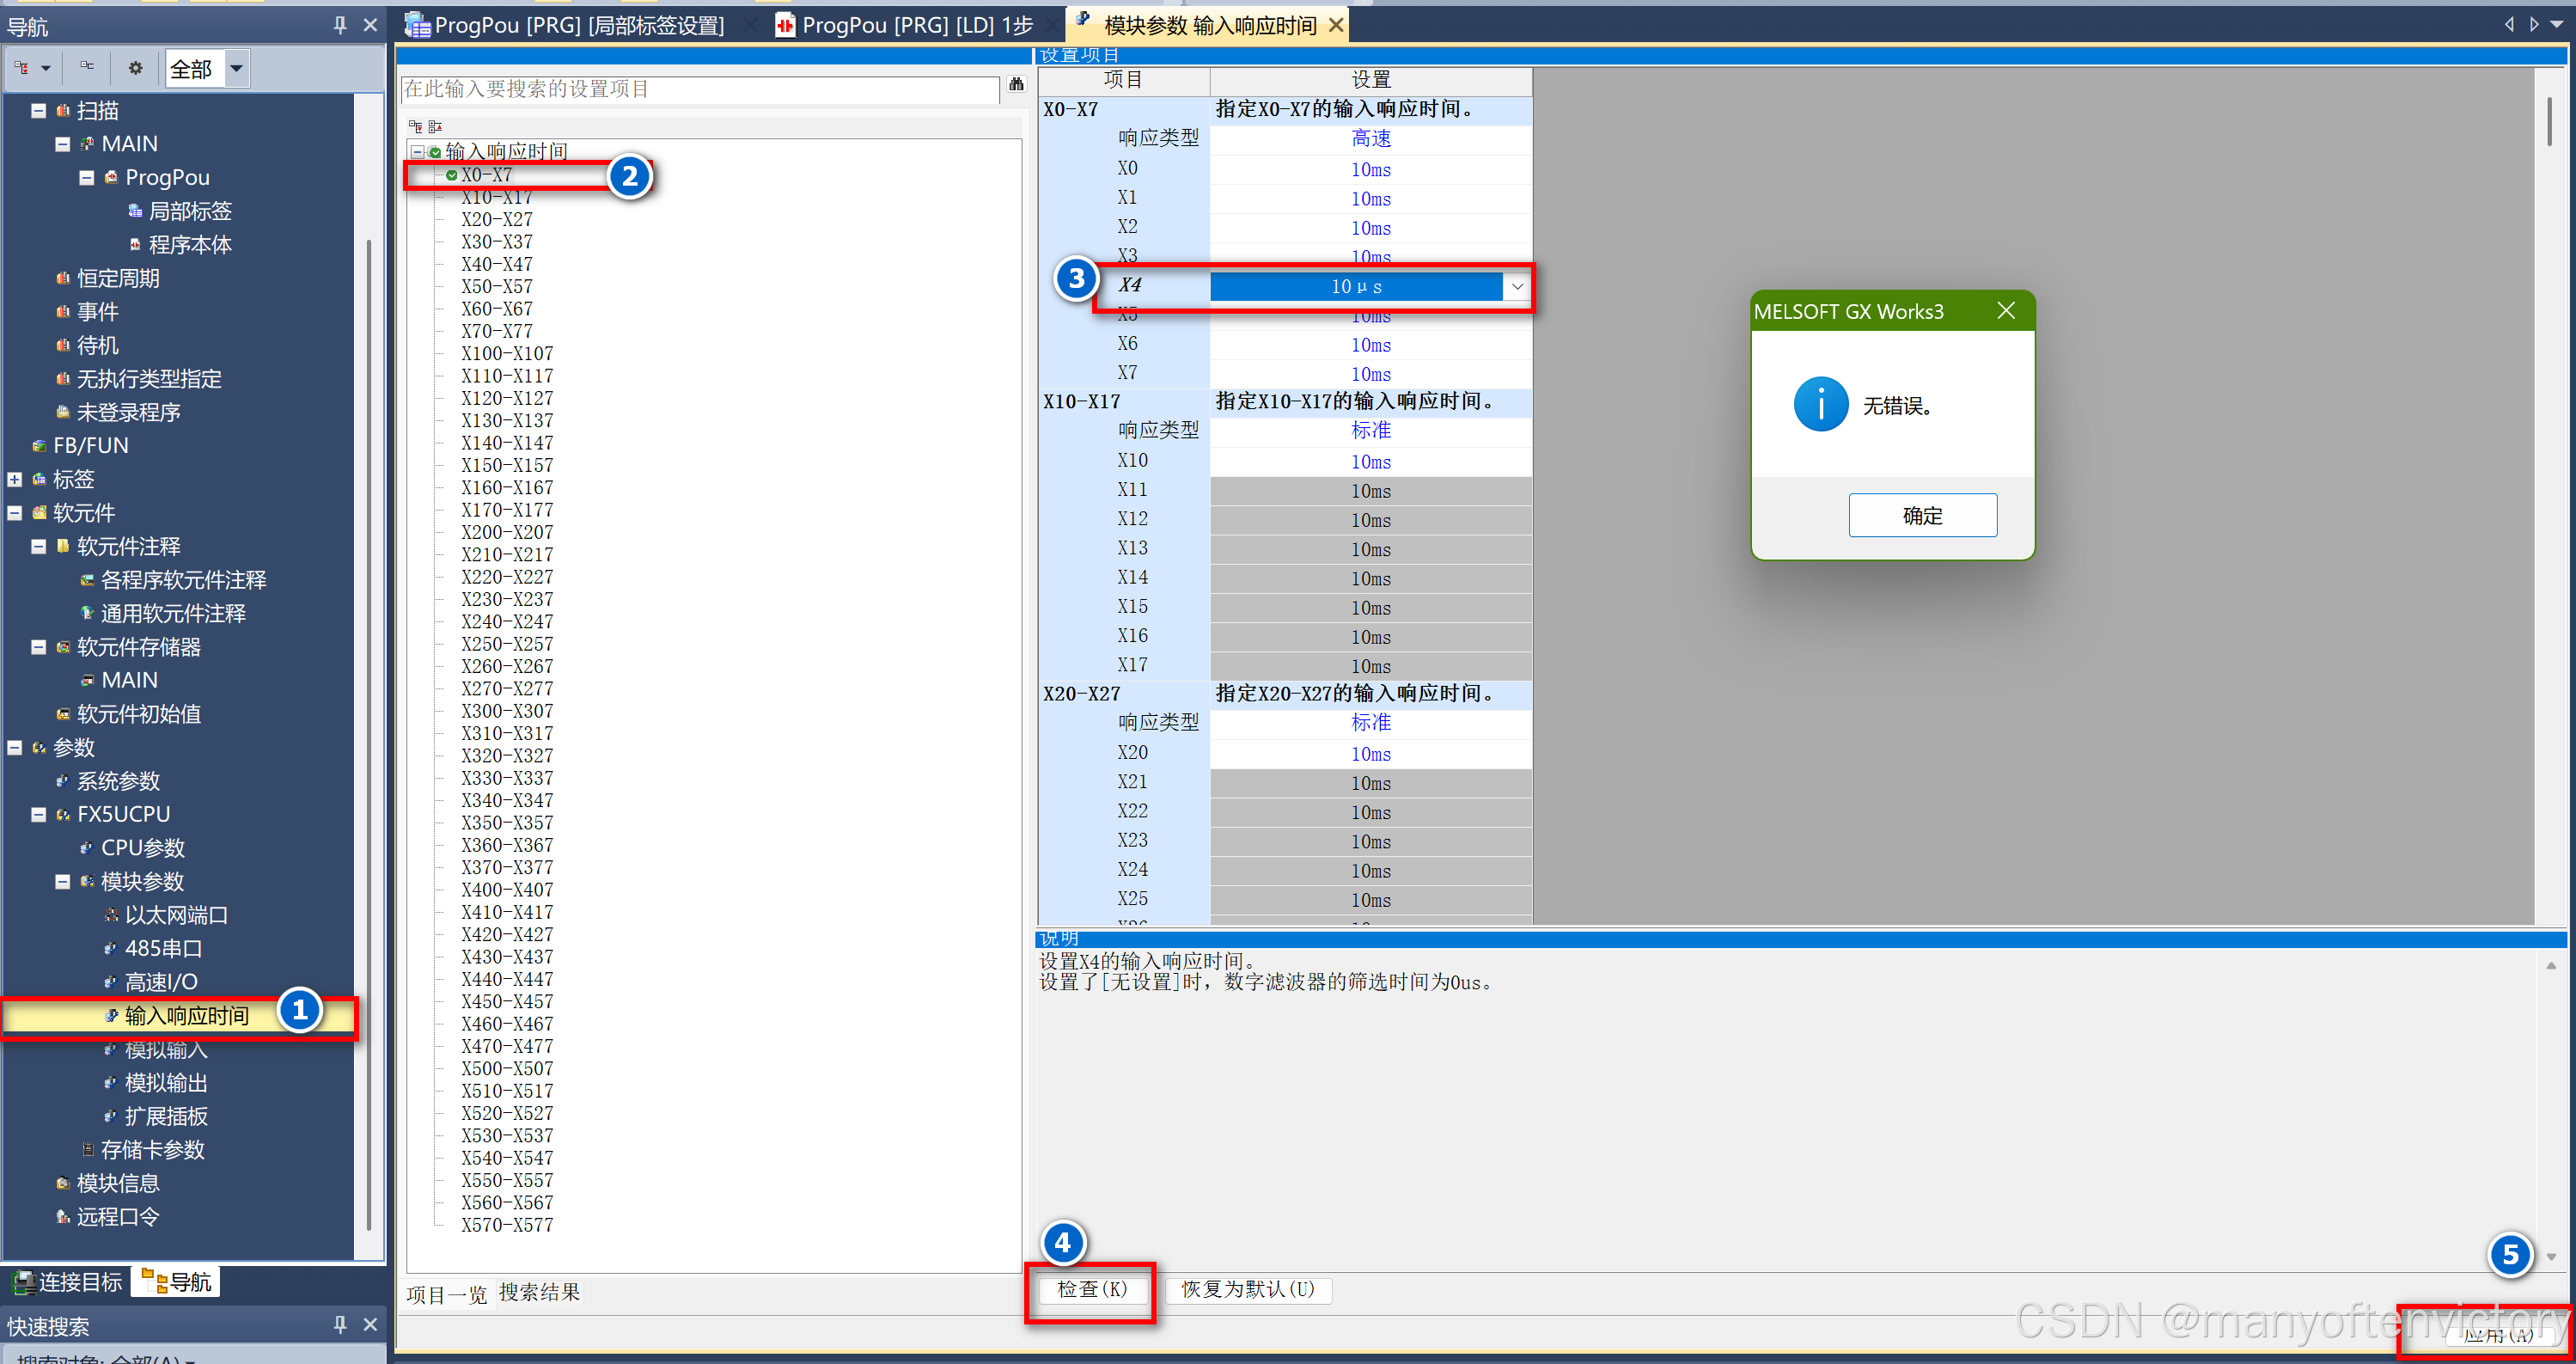Click the info icon in MELSOFT dialog
This screenshot has height=1364, width=2576.
1821,405
